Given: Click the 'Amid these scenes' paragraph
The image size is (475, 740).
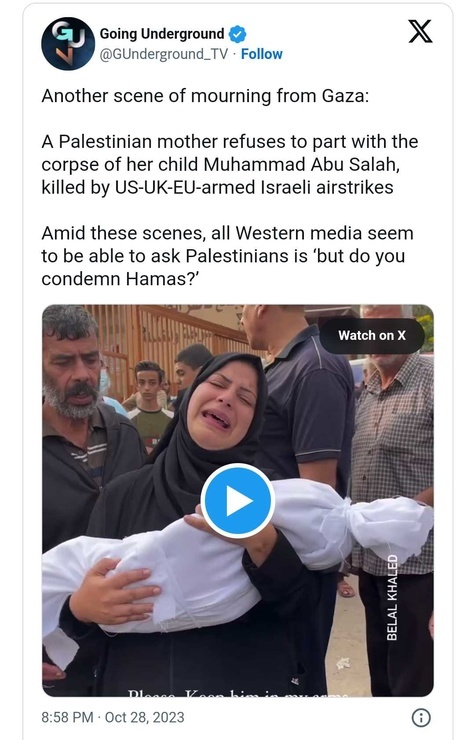Looking at the screenshot, I should [x=227, y=256].
